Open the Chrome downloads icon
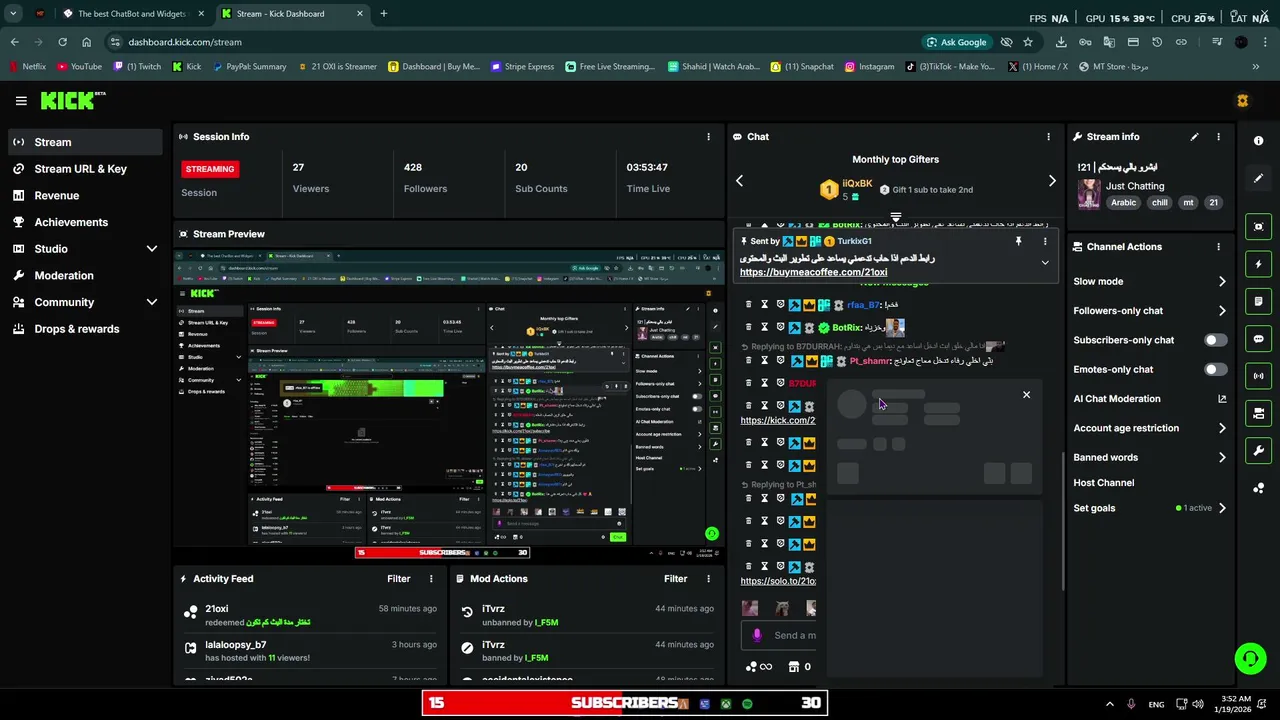Image resolution: width=1280 pixels, height=720 pixels. click(1061, 42)
